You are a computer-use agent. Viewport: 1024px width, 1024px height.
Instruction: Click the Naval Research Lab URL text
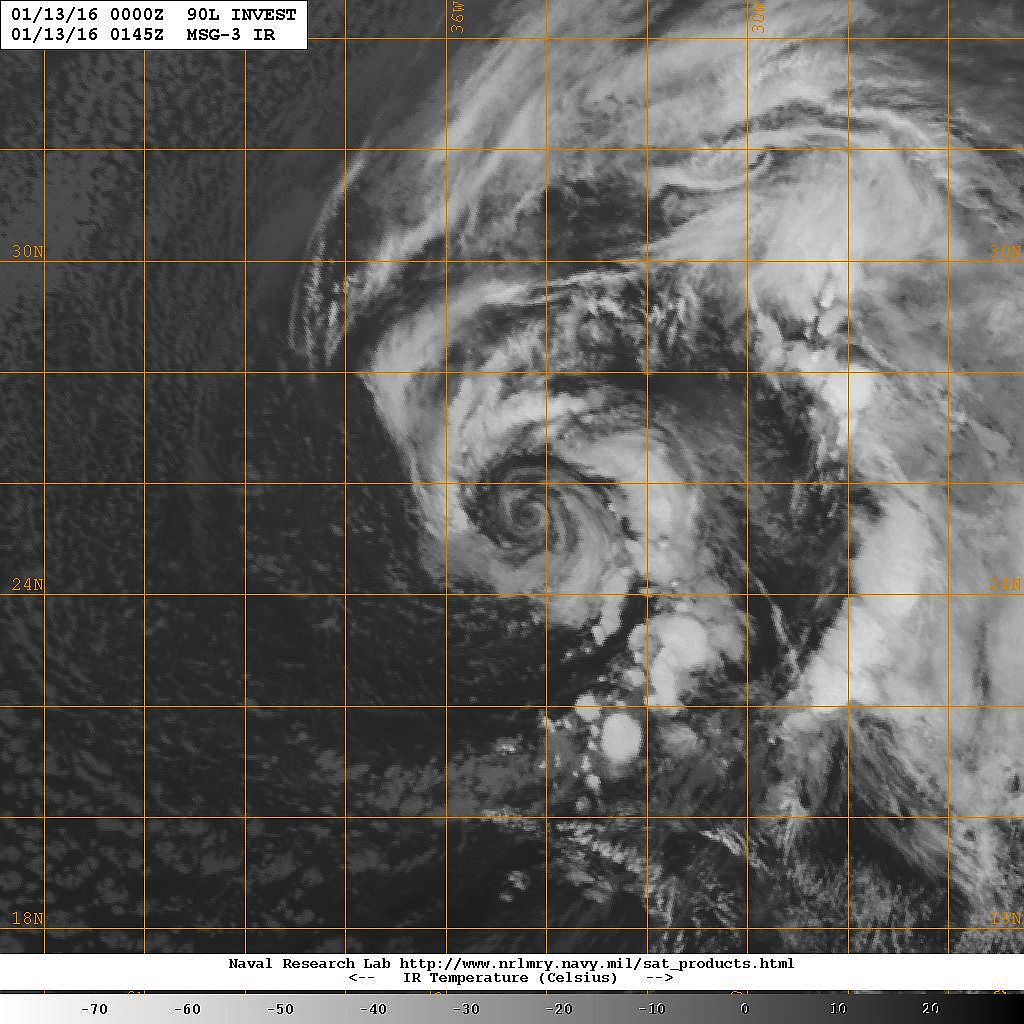pos(511,963)
